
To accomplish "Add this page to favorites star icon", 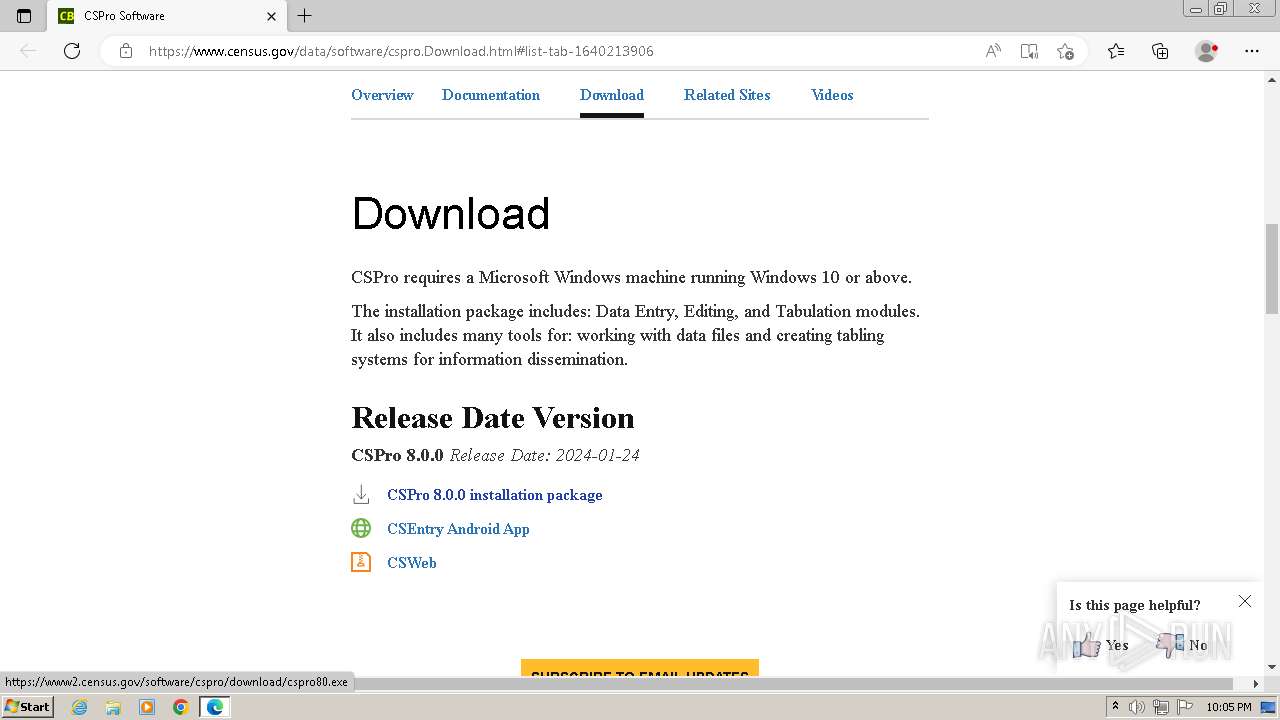I will (x=1065, y=51).
